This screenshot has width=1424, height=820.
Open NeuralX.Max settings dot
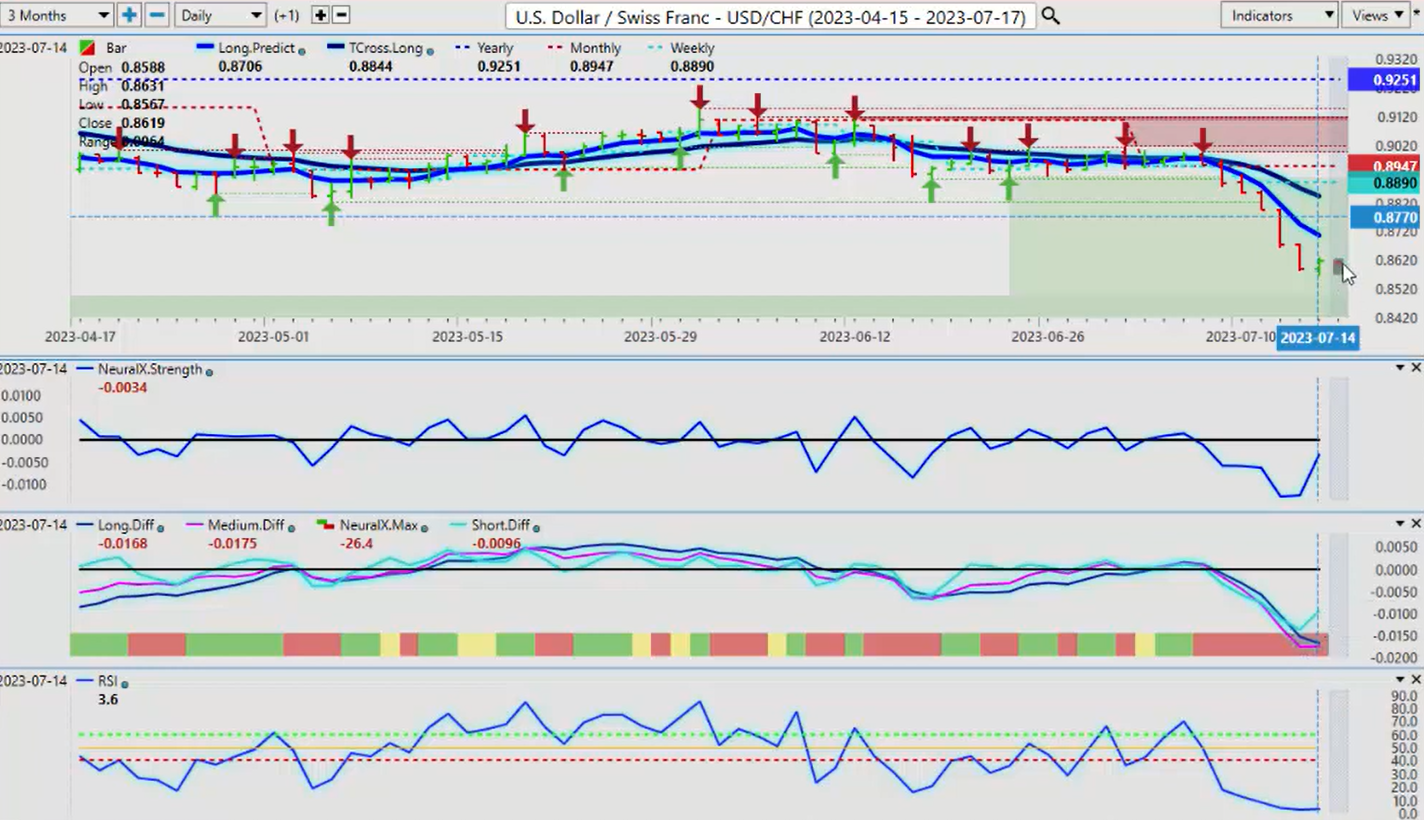click(424, 526)
